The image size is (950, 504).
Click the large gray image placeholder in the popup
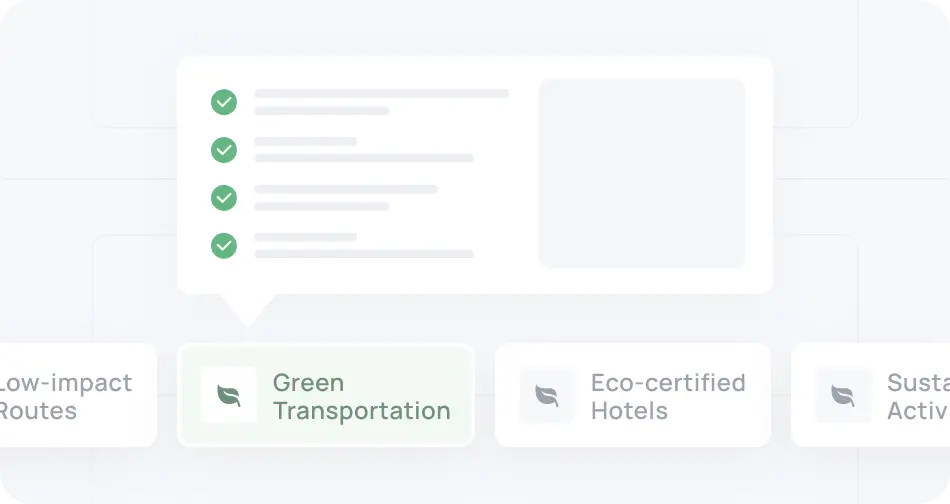point(642,173)
